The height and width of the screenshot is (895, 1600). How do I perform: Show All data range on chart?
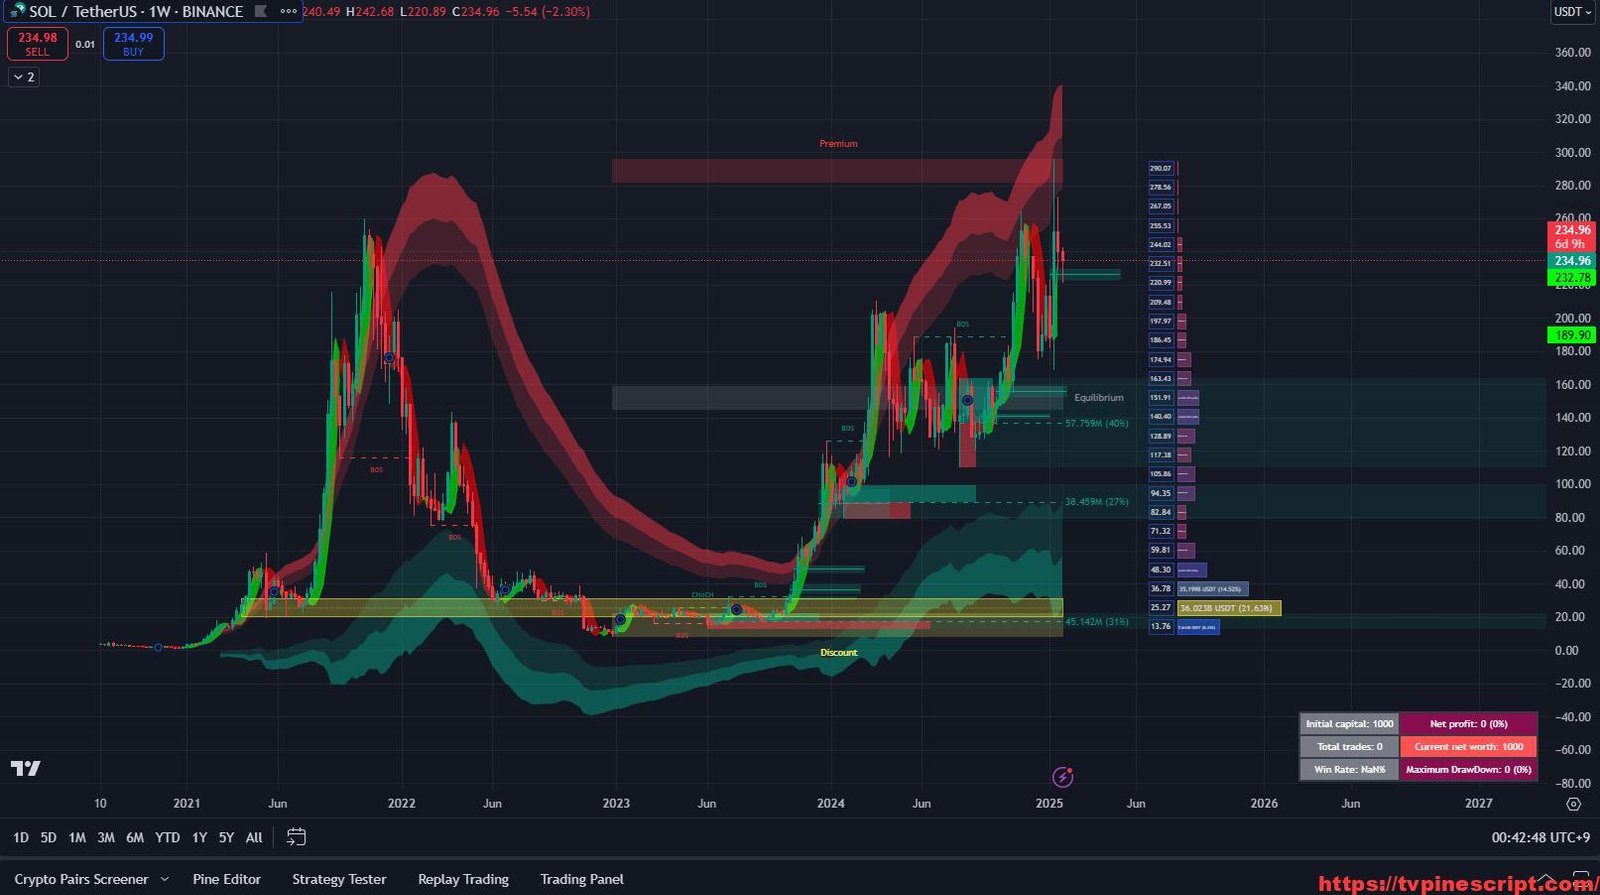254,838
